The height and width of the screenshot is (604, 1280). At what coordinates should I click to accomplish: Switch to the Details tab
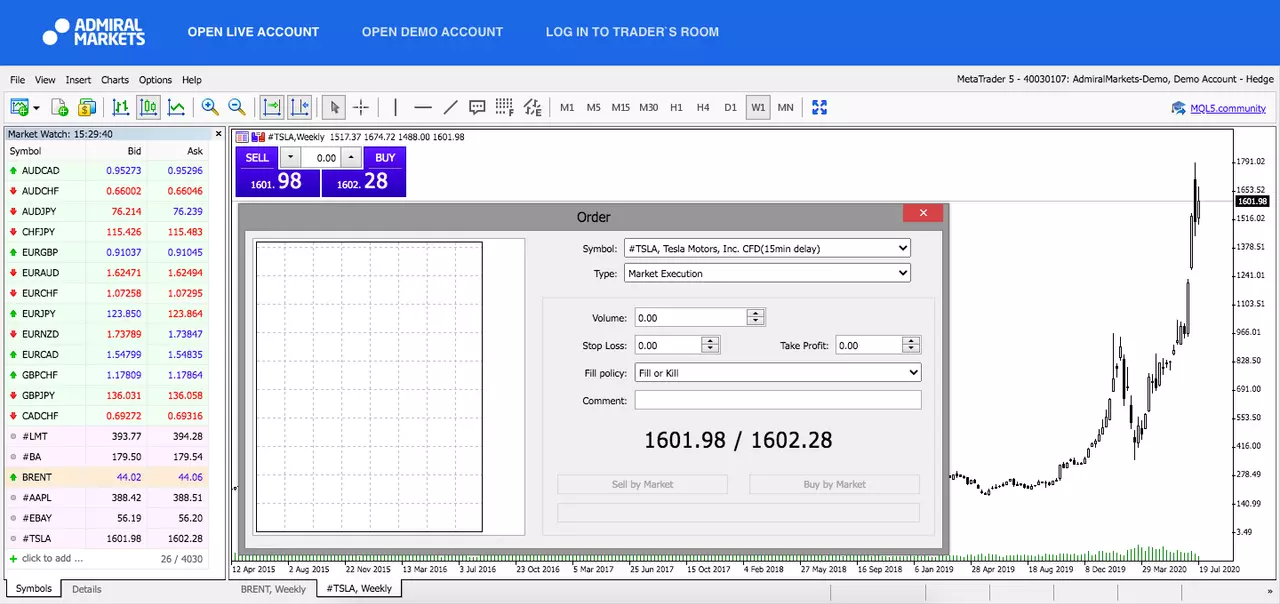(x=87, y=589)
